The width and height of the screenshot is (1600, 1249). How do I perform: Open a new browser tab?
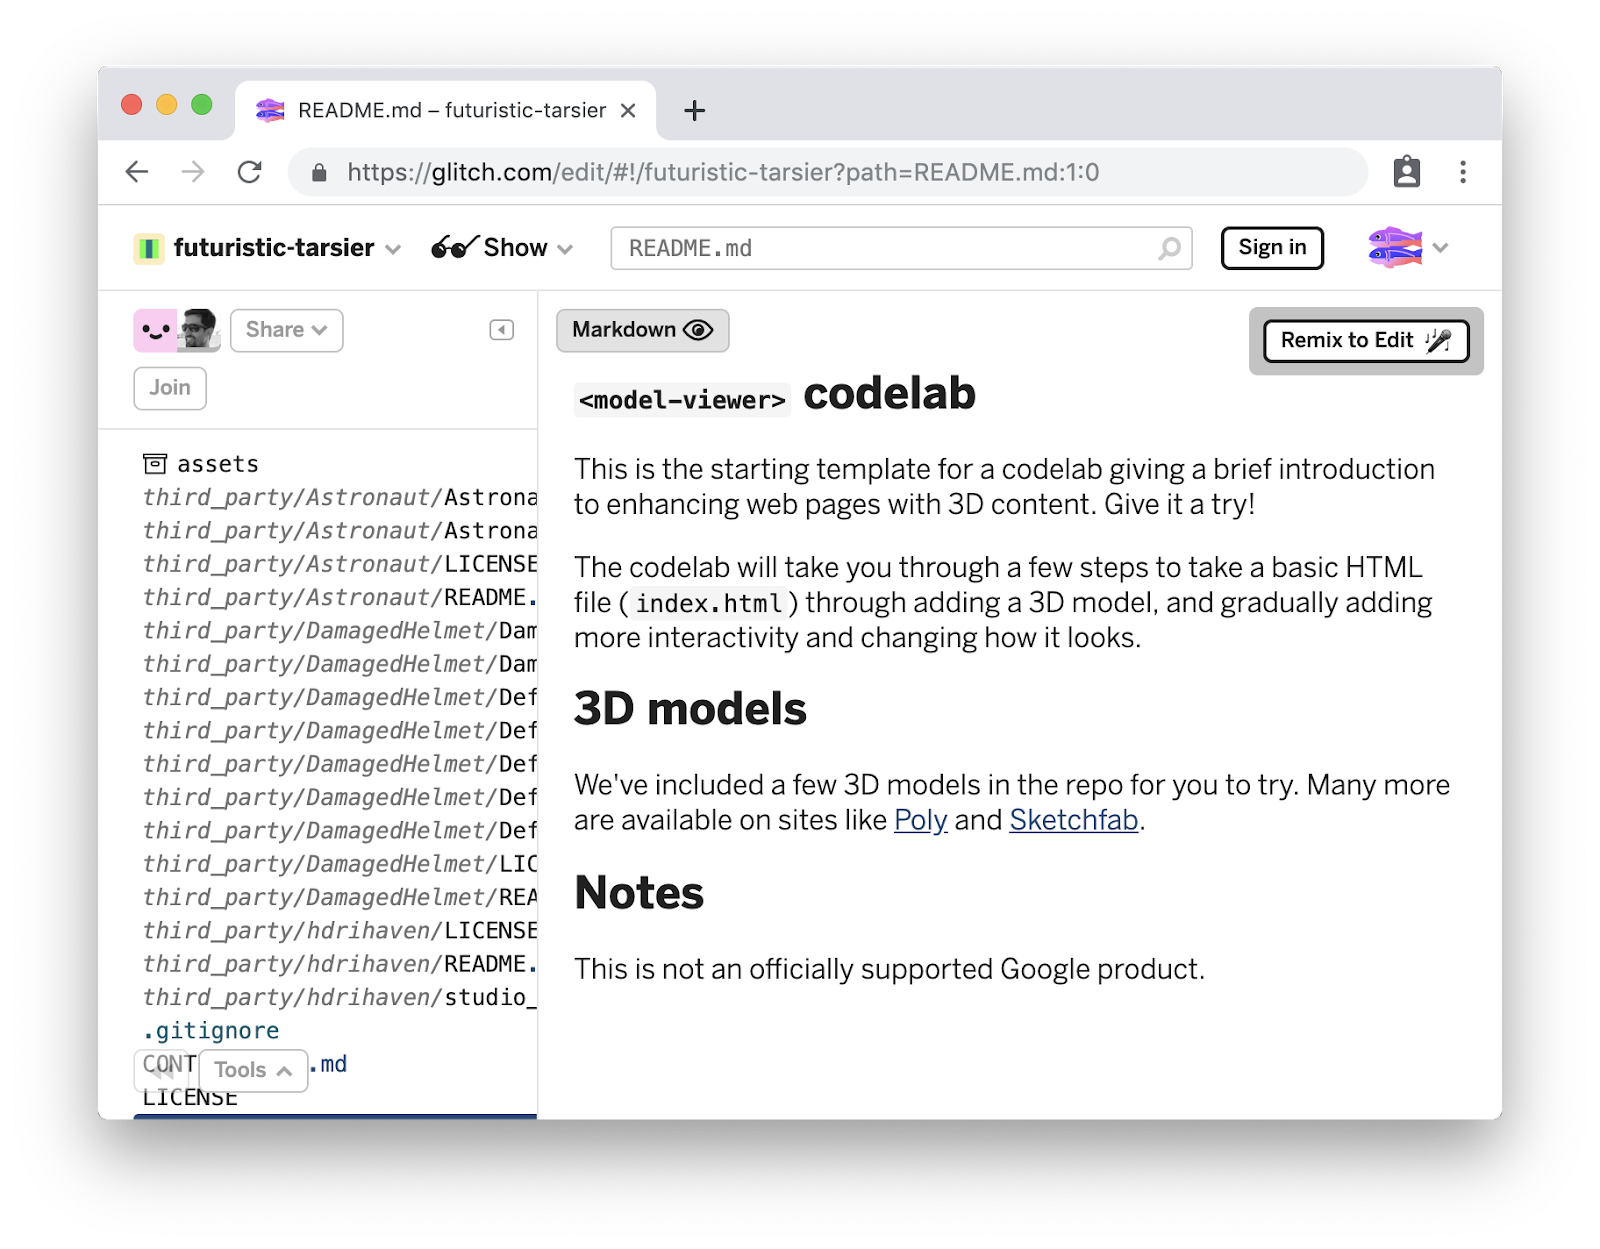[x=694, y=110]
